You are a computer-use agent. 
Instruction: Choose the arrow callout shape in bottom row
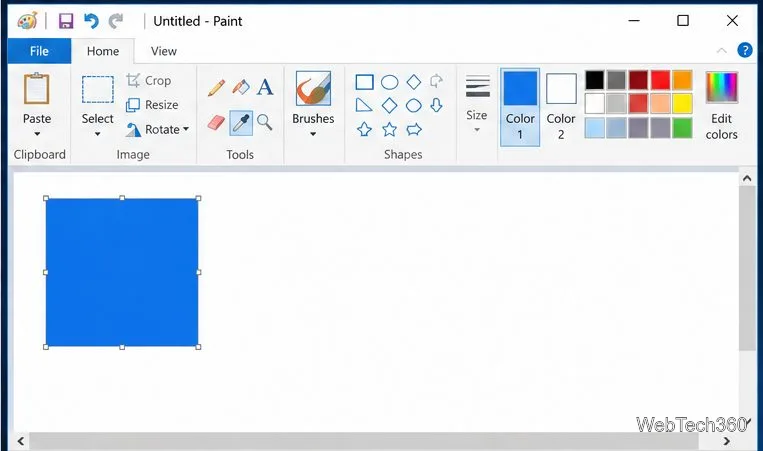click(x=414, y=129)
